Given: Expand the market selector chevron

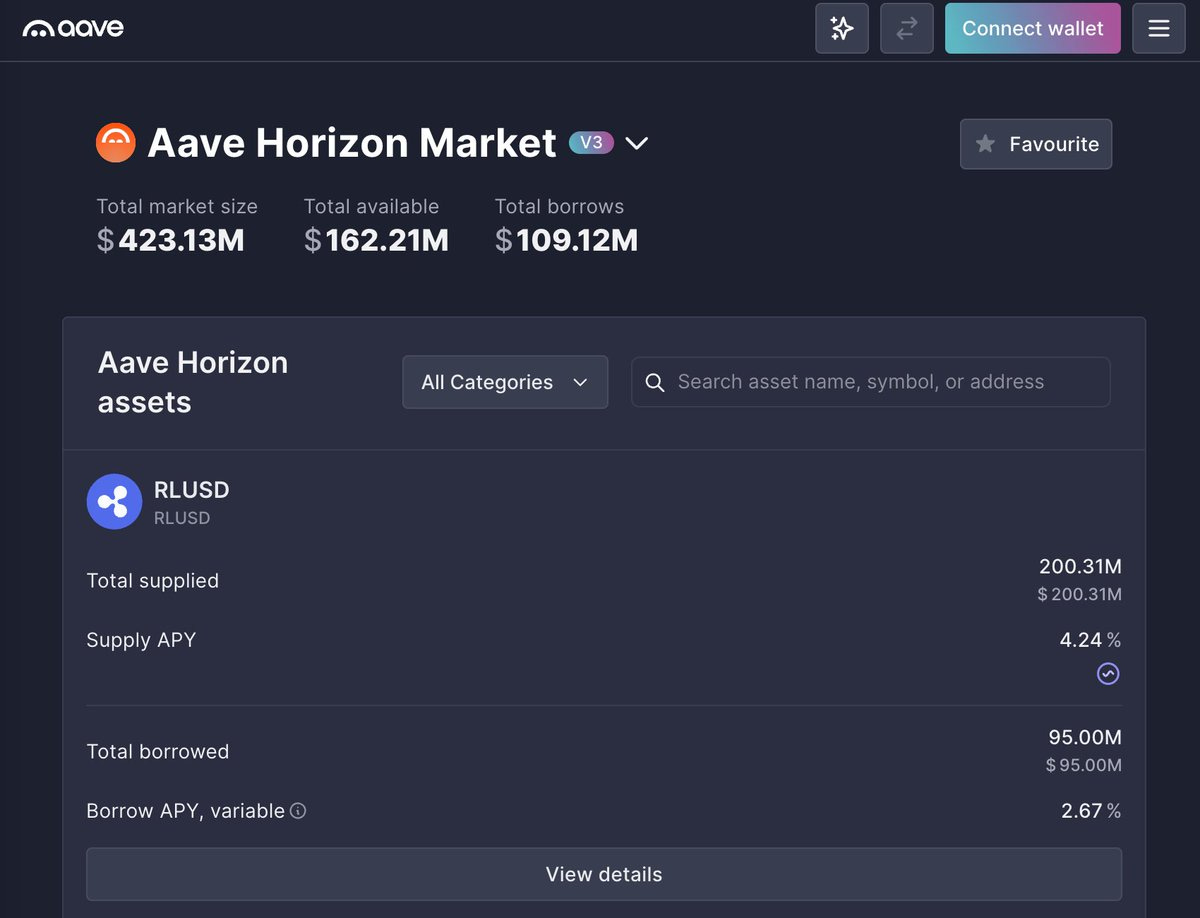Looking at the screenshot, I should 637,144.
